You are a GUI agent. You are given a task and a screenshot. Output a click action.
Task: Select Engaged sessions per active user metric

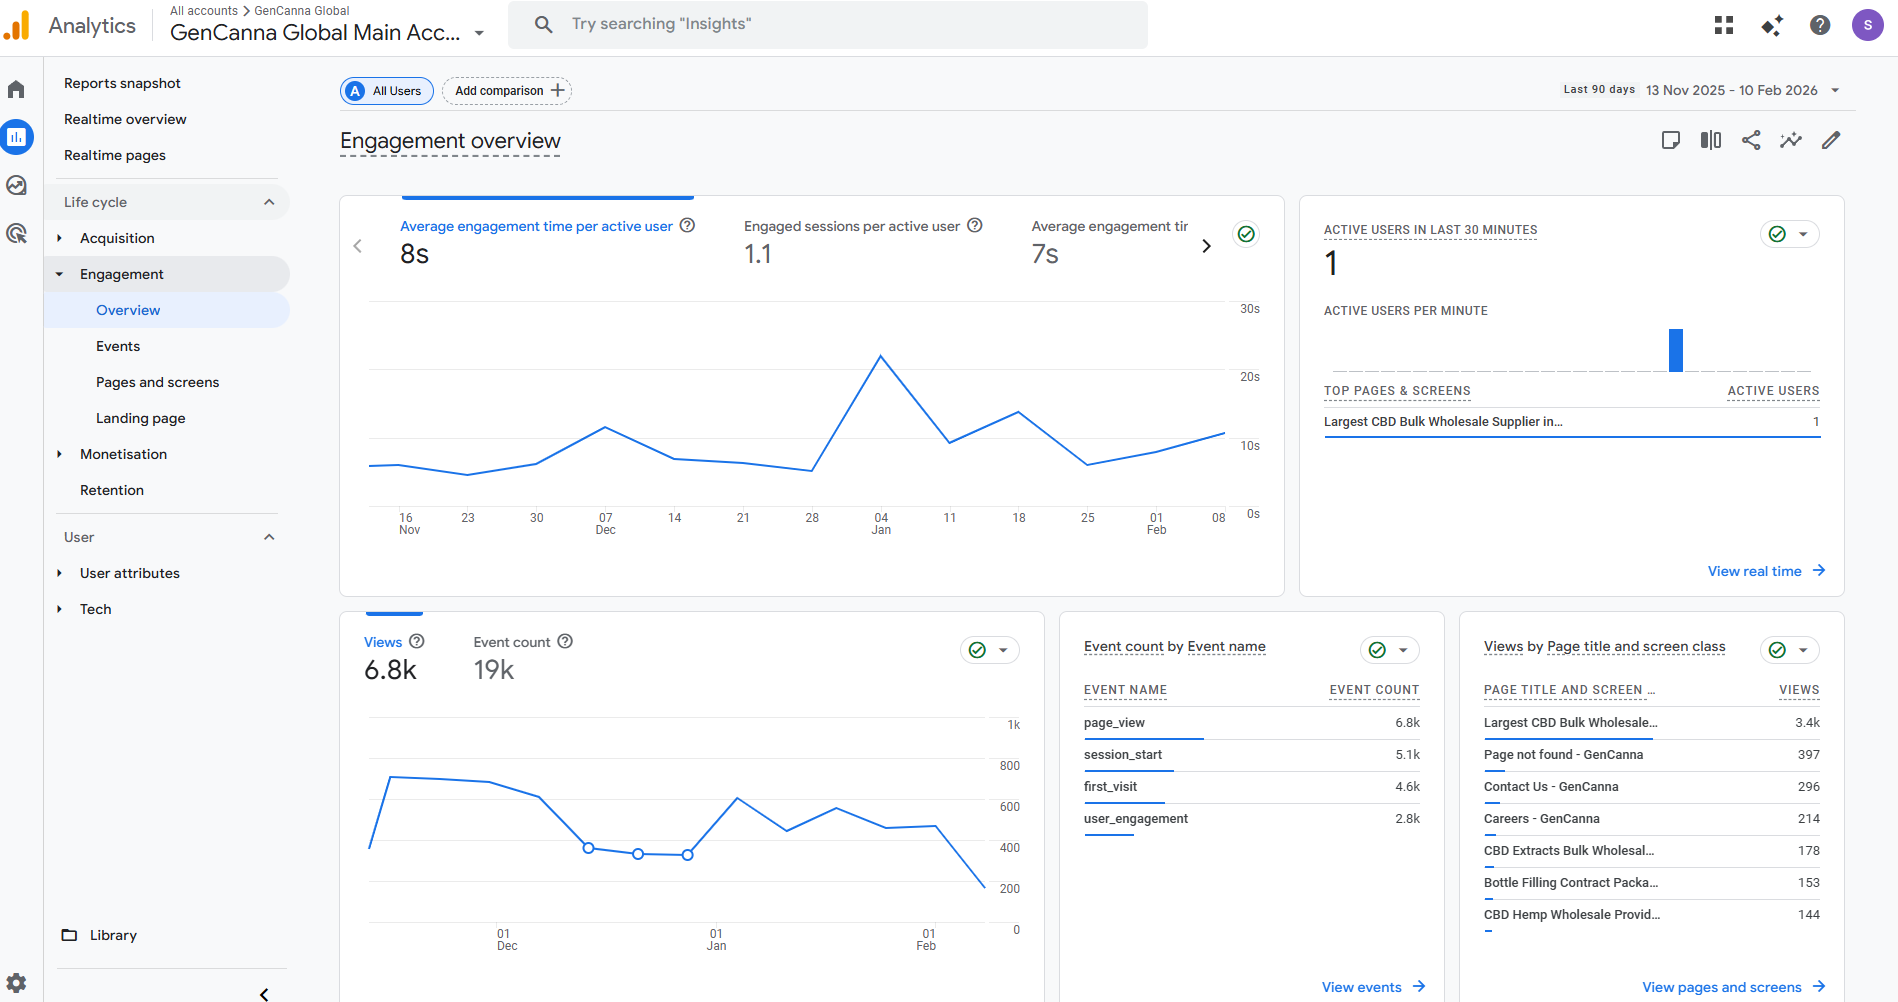[x=851, y=227]
